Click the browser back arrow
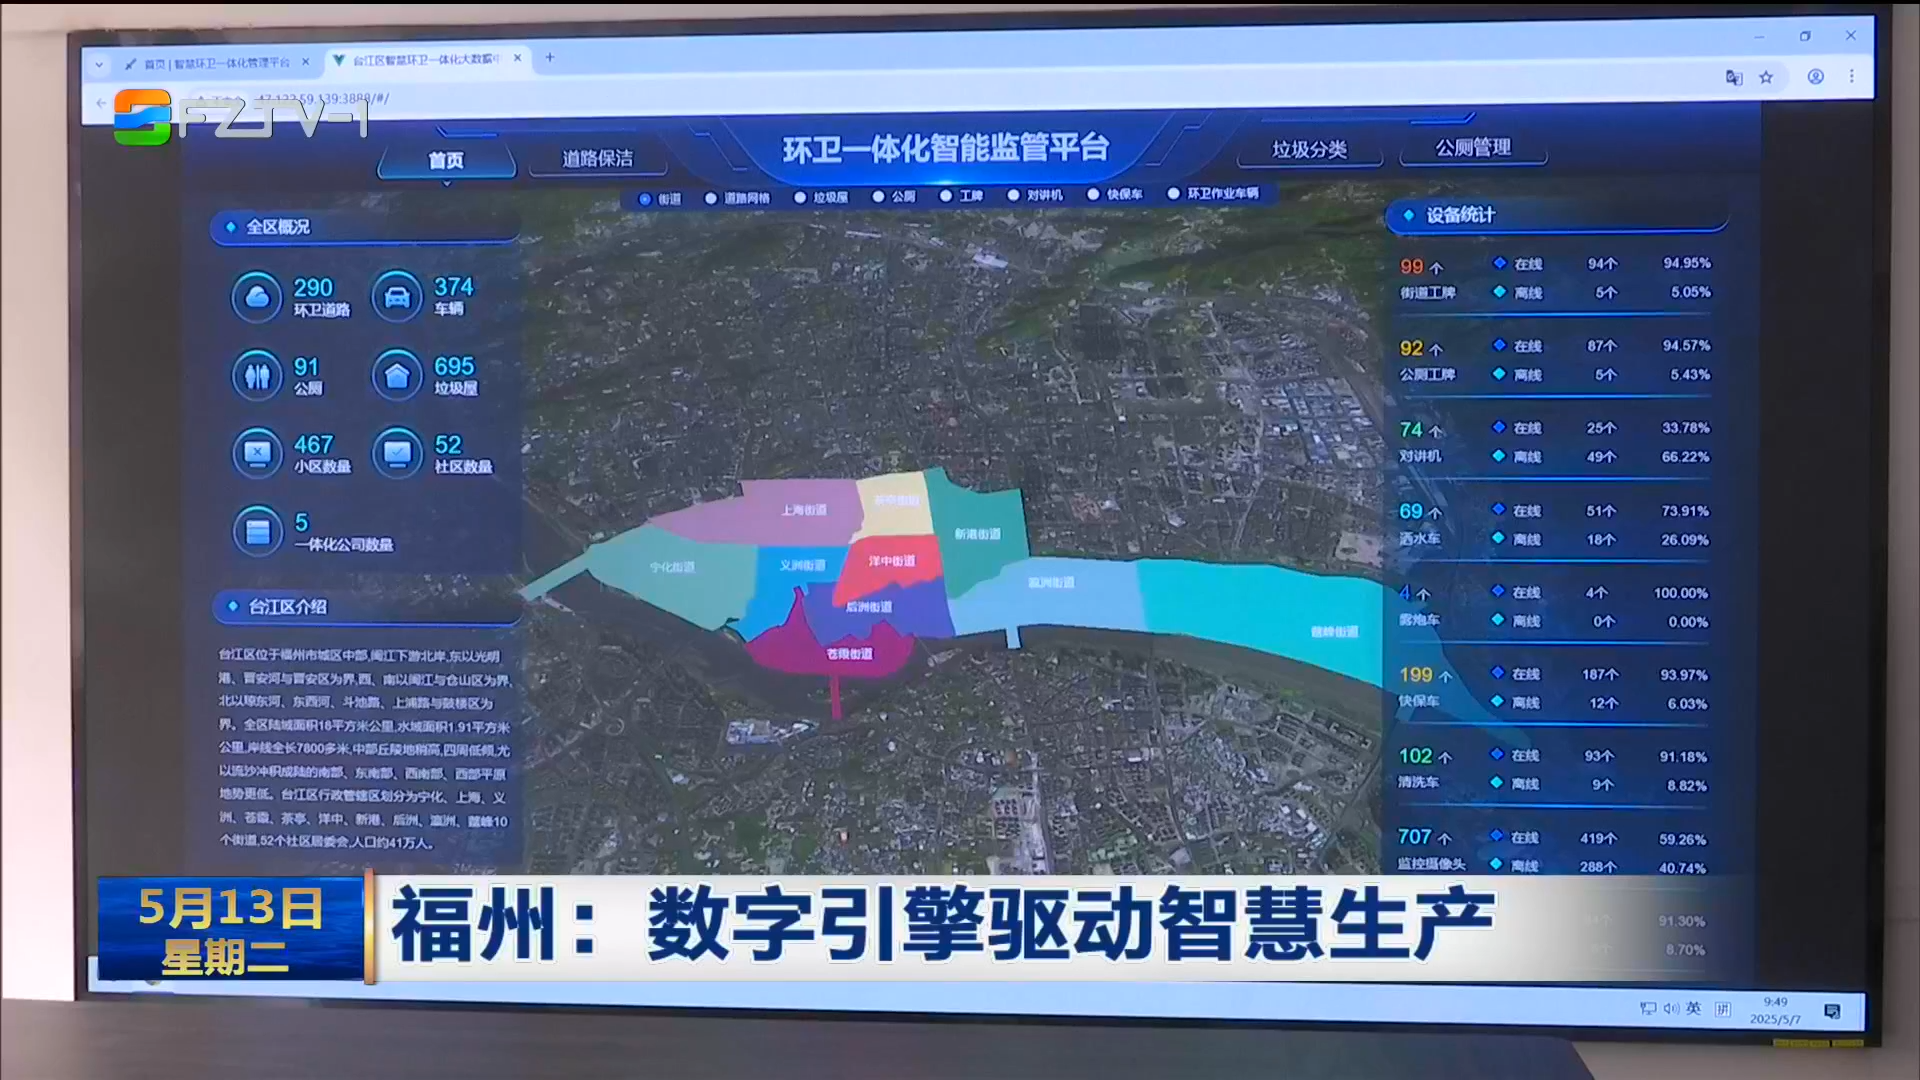Image resolution: width=1920 pixels, height=1080 pixels. tap(100, 101)
